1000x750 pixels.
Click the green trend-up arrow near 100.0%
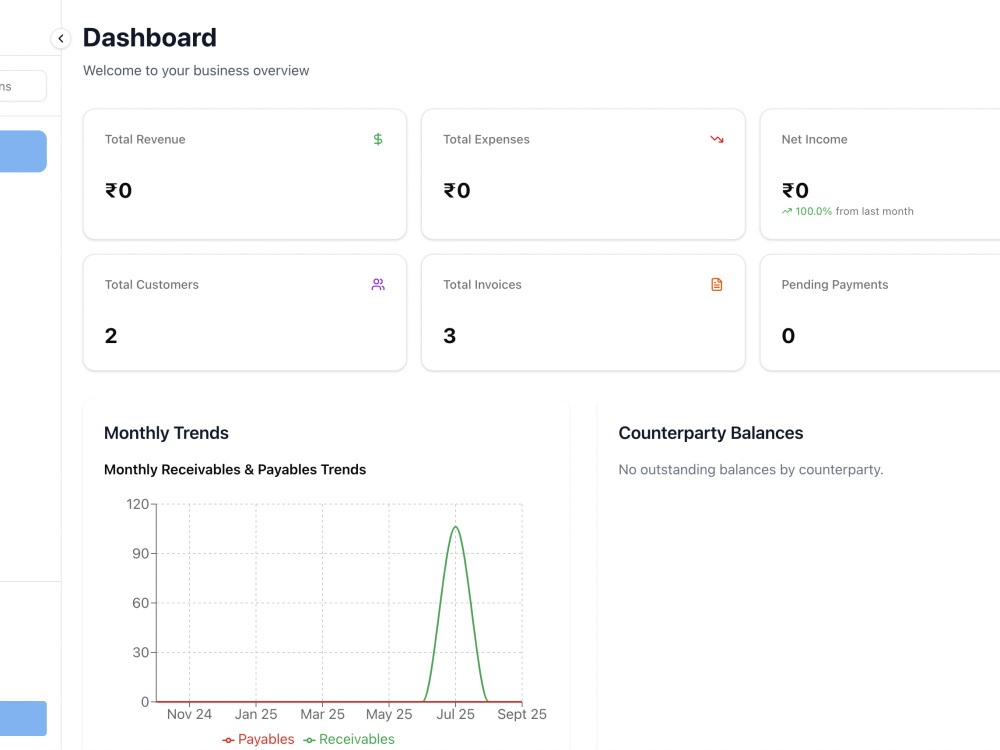coord(787,211)
